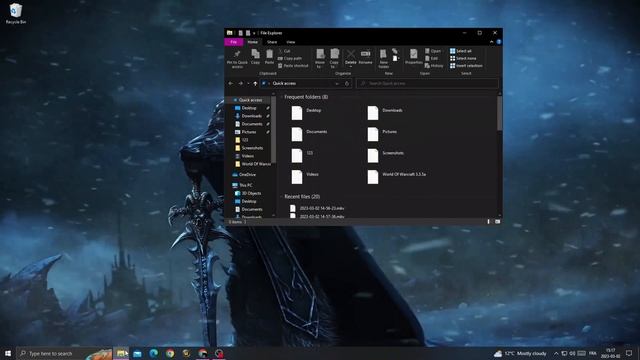This screenshot has width=640, height=360.
Task: Click Pin to Quick access in ribbon
Action: (237, 59)
